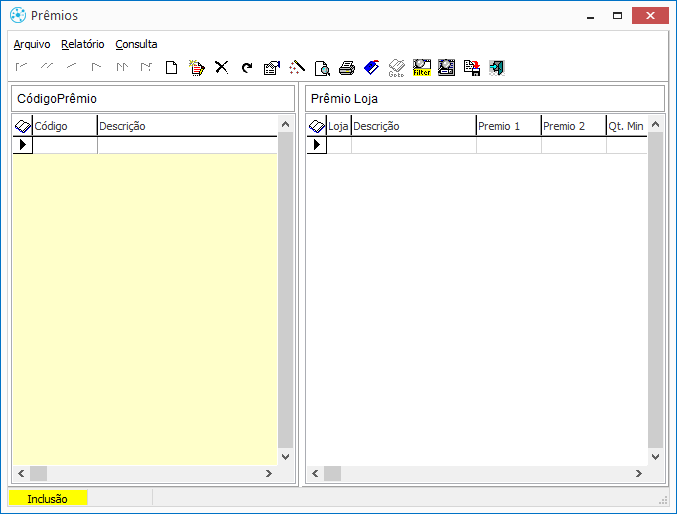Image resolution: width=677 pixels, height=514 pixels.
Task: Open print preview with the magnifier page icon
Action: pyautogui.click(x=322, y=68)
